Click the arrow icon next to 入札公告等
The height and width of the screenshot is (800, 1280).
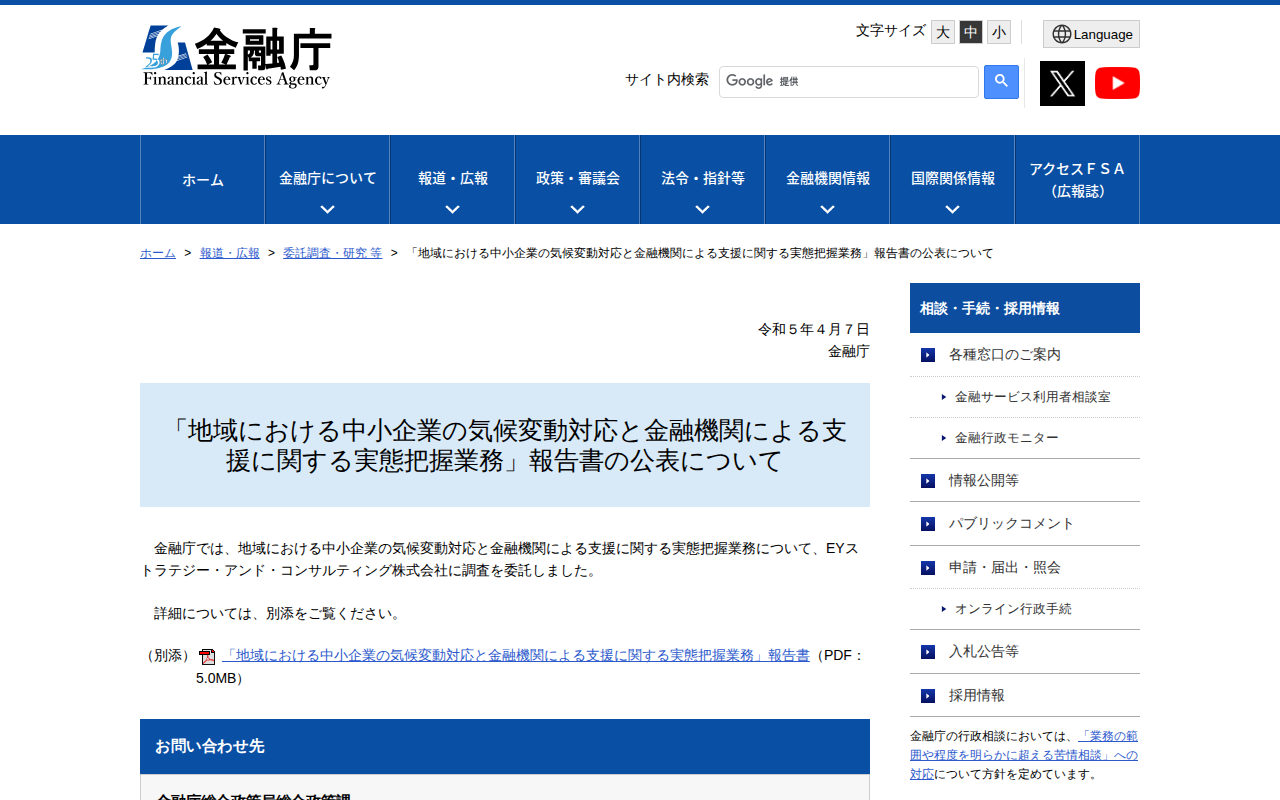click(926, 651)
